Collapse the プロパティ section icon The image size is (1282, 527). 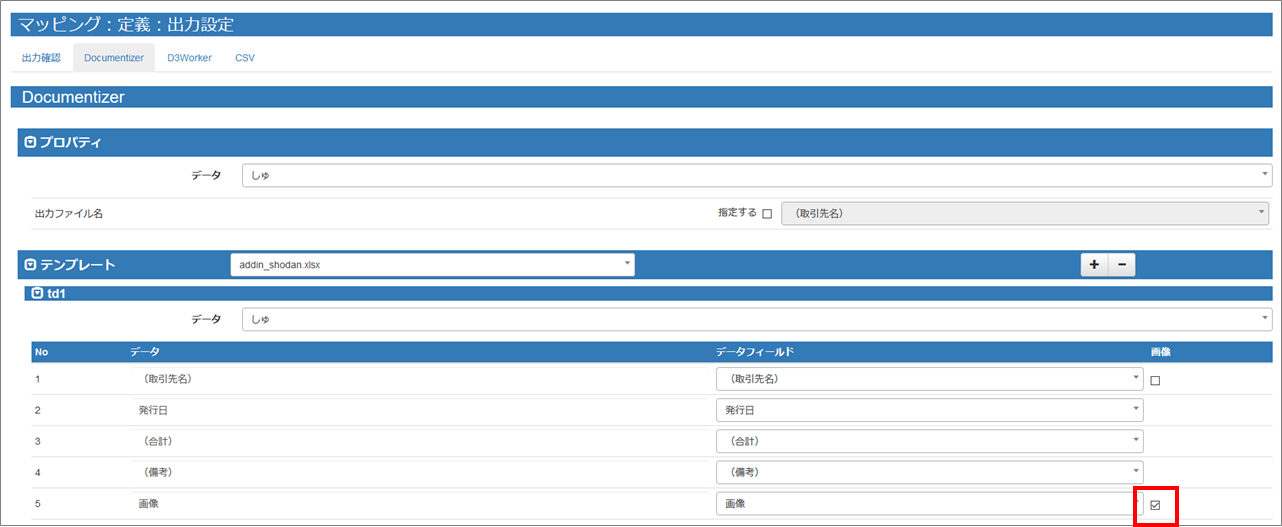tap(30, 143)
